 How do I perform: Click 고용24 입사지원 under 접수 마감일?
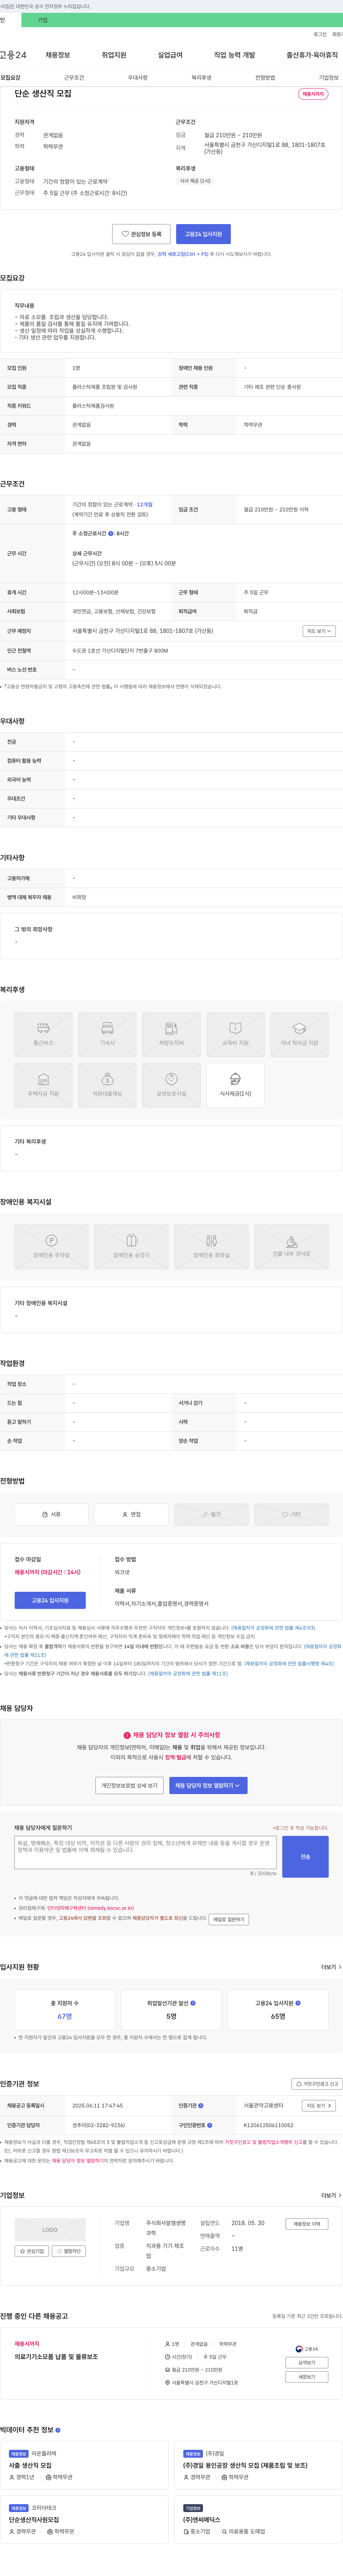[x=50, y=1600]
